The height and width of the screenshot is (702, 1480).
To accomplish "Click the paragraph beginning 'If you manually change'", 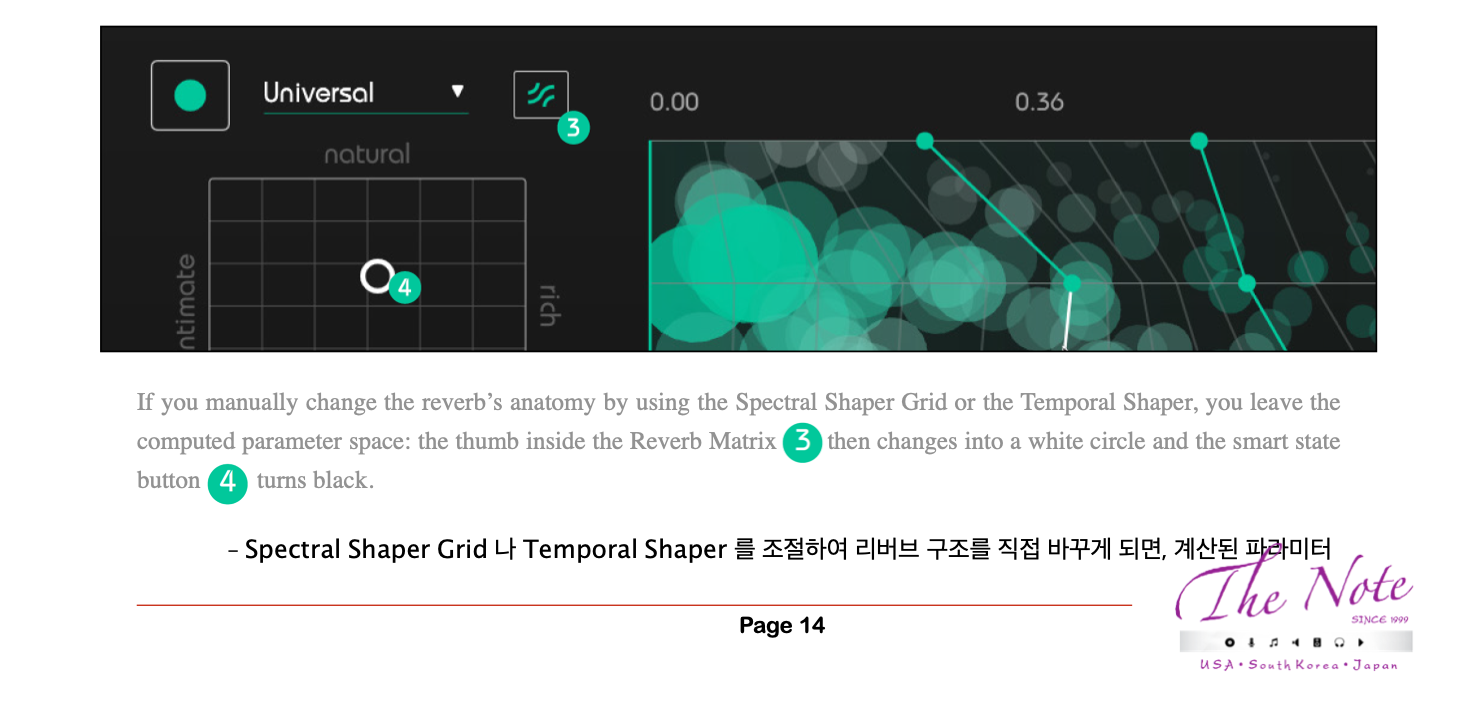I will [x=738, y=441].
